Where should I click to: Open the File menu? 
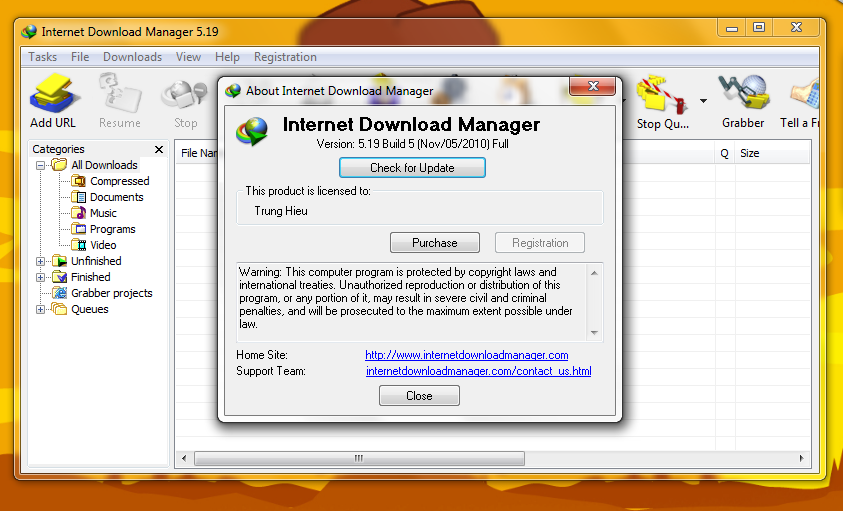tap(80, 57)
